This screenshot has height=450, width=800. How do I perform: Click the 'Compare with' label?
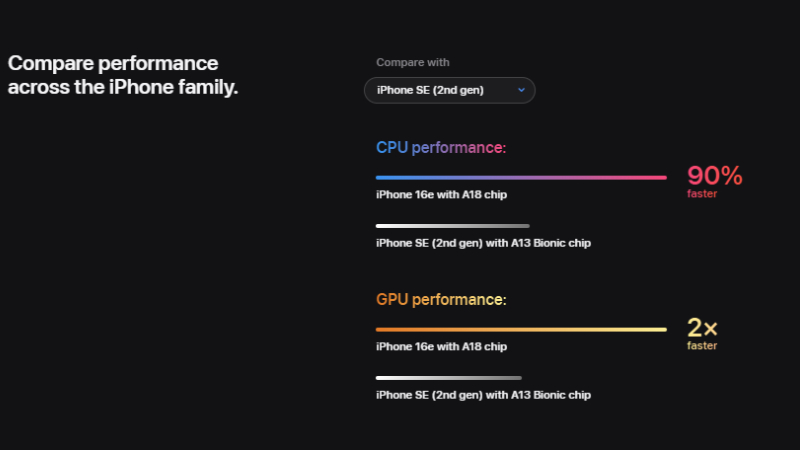coord(413,62)
